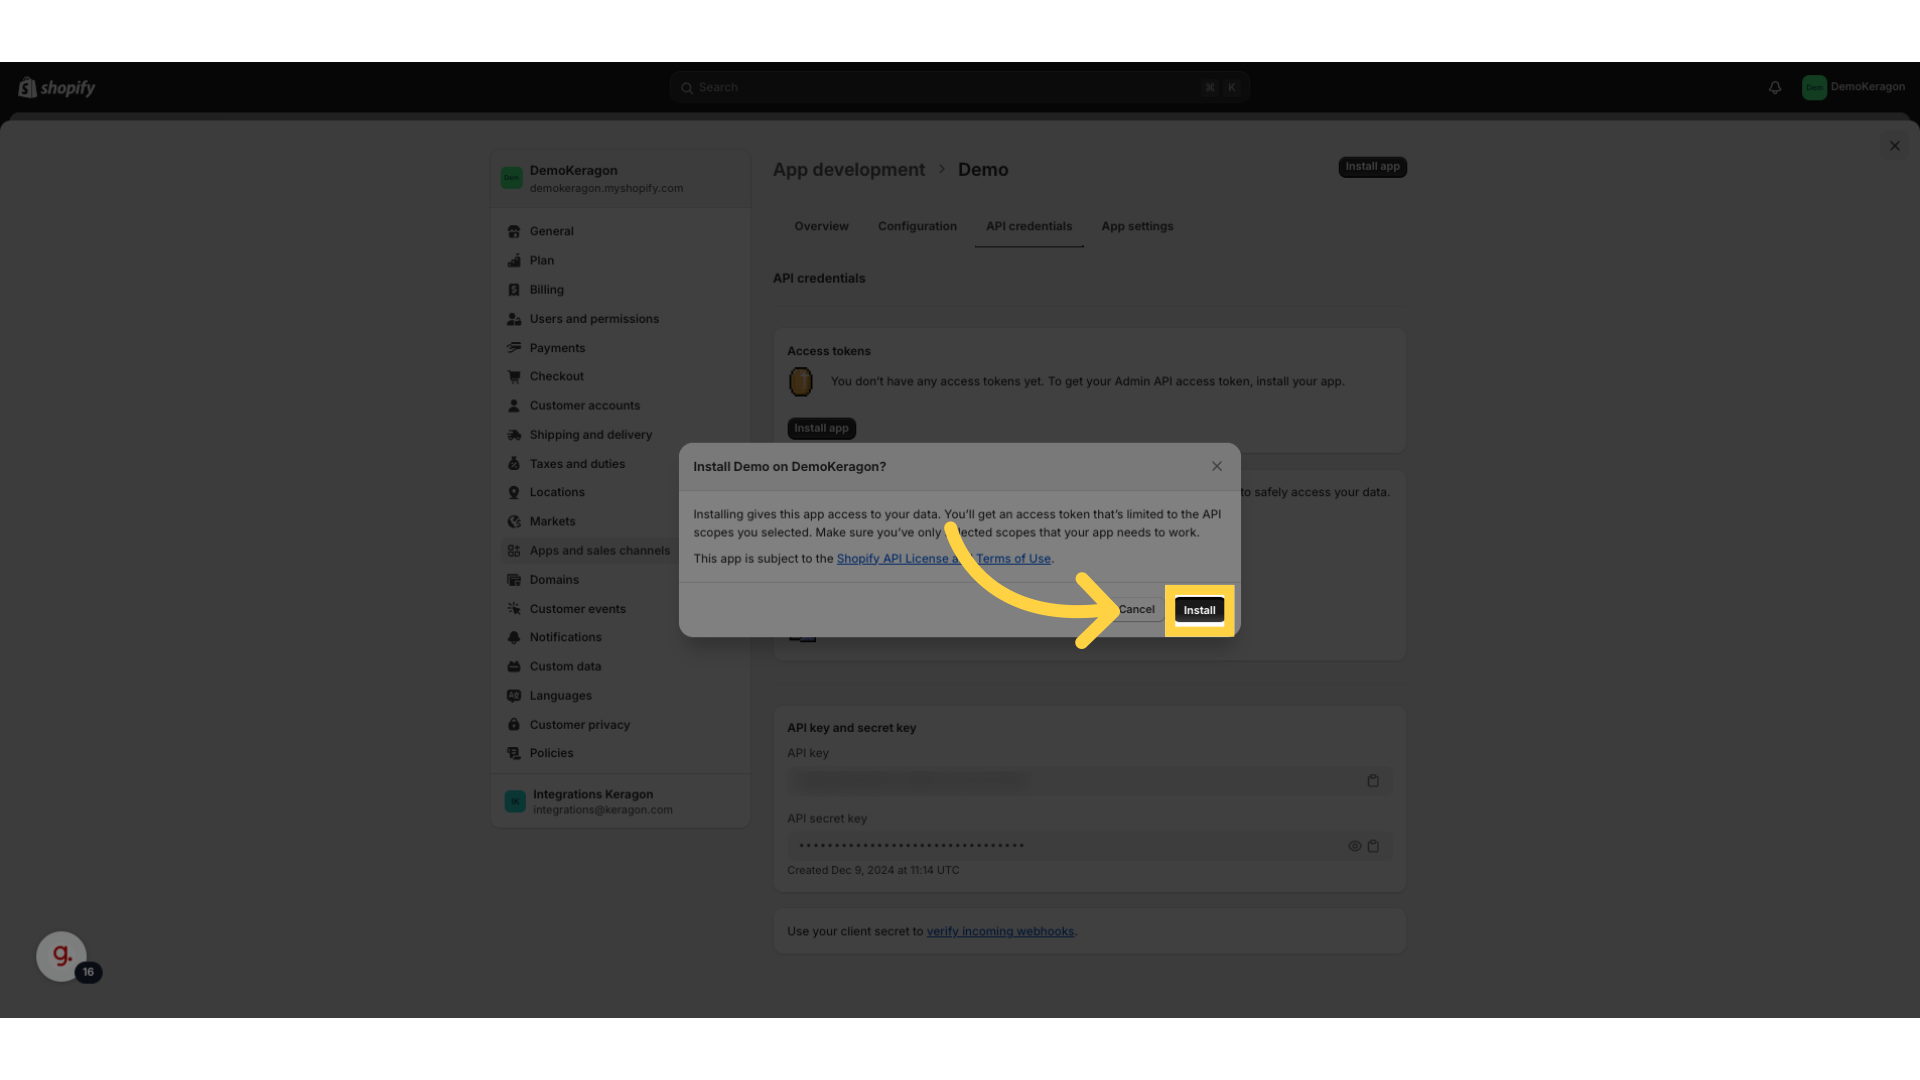Switch to App settings tab
The width and height of the screenshot is (1920, 1080).
(x=1137, y=226)
